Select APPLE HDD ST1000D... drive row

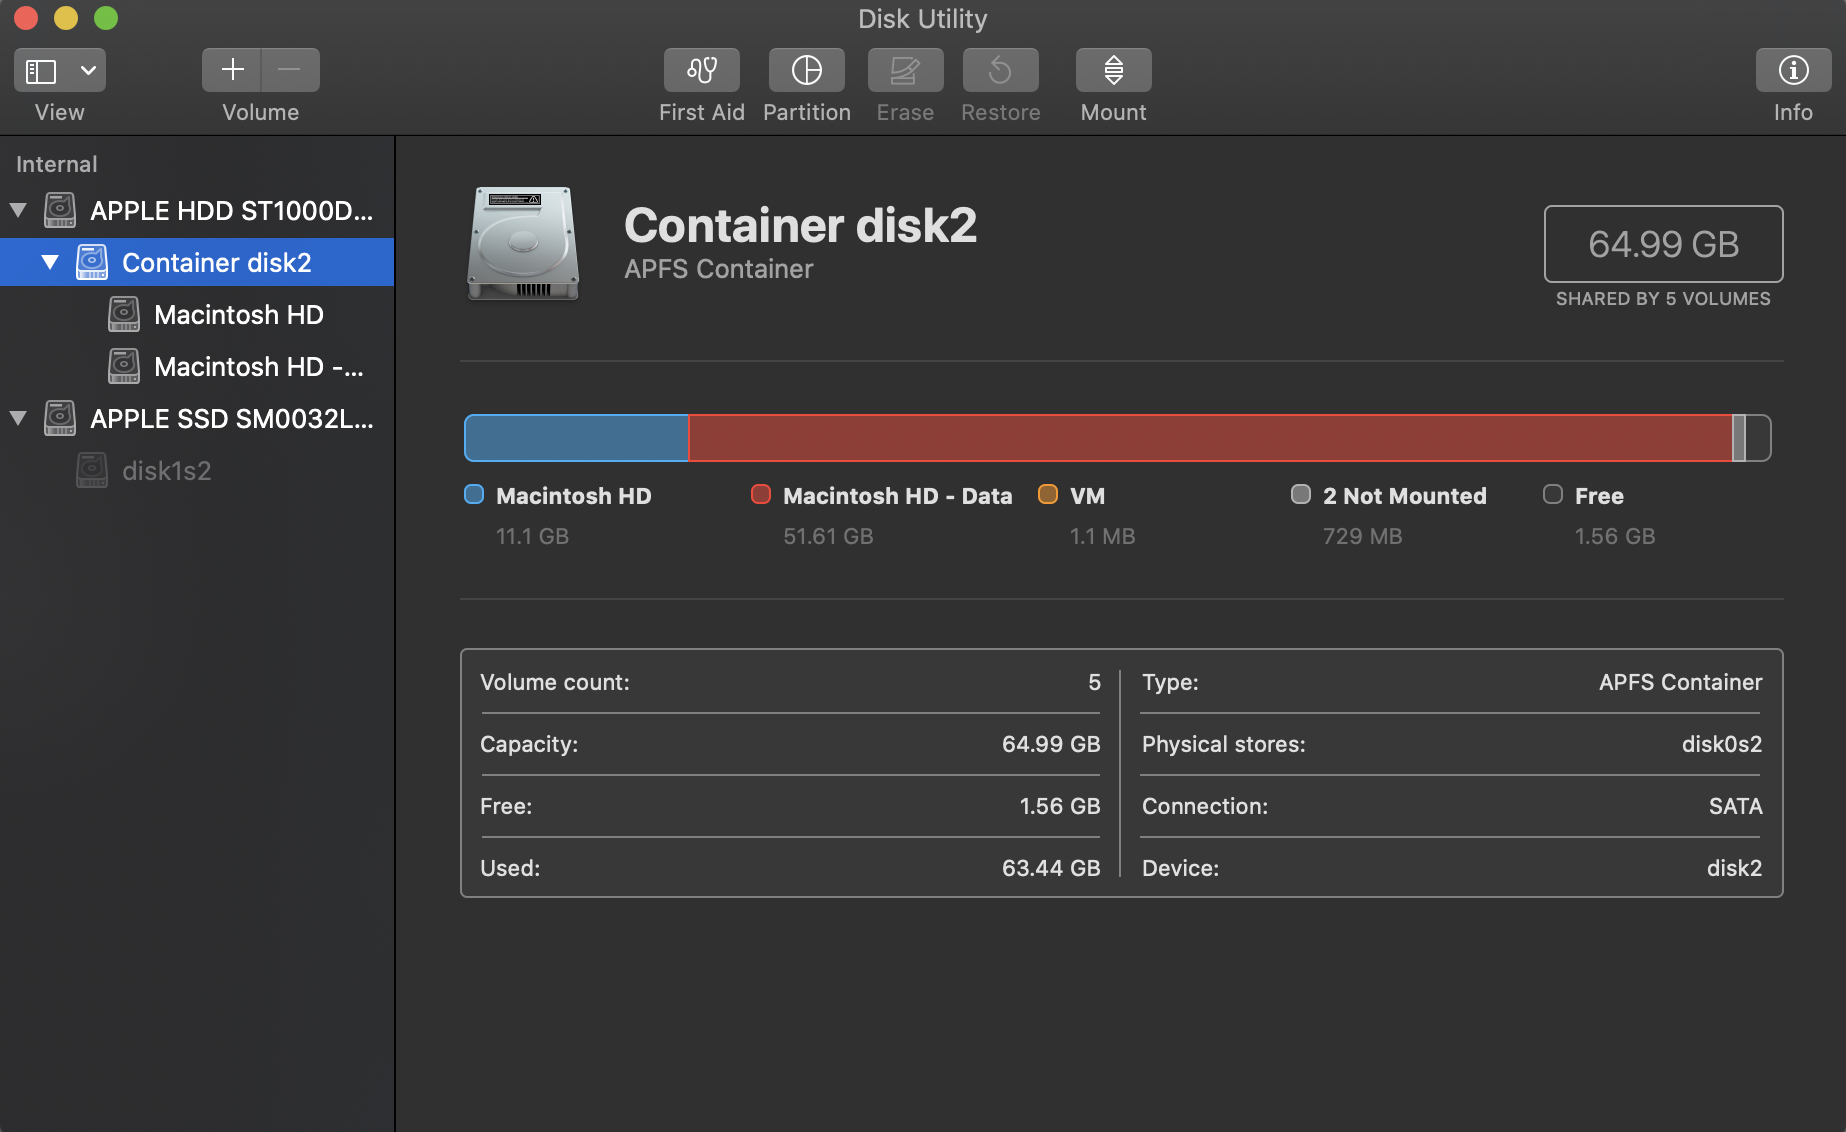click(197, 210)
